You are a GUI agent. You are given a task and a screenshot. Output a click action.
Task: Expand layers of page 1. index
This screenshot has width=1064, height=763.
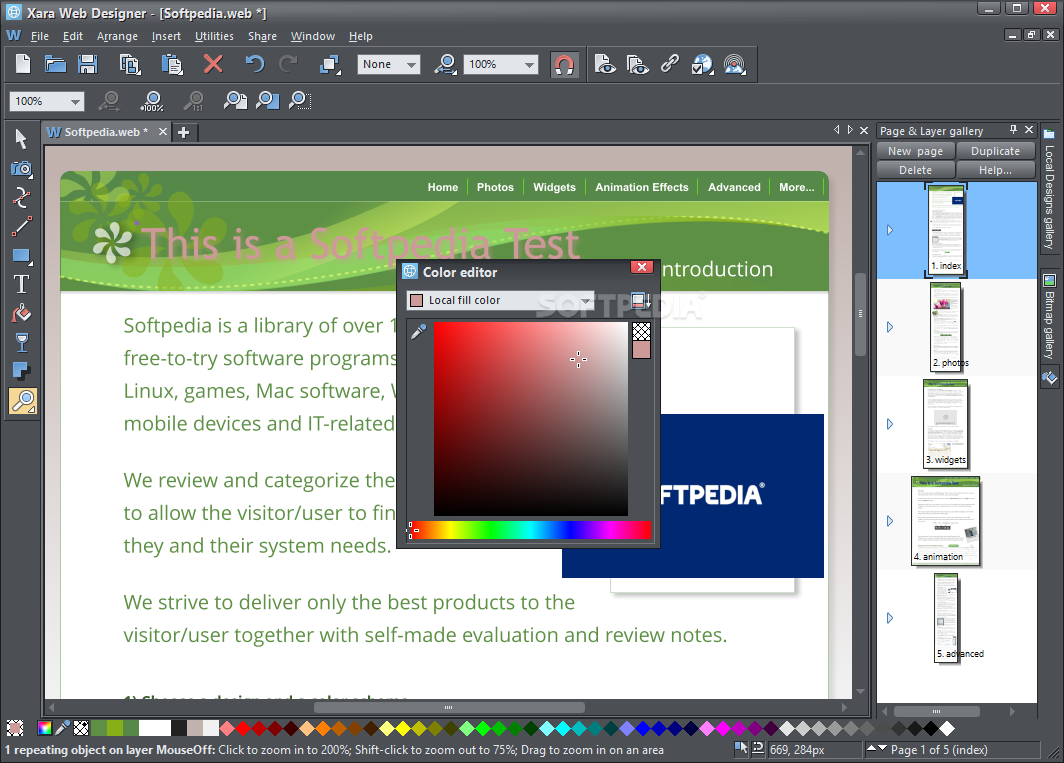[890, 230]
